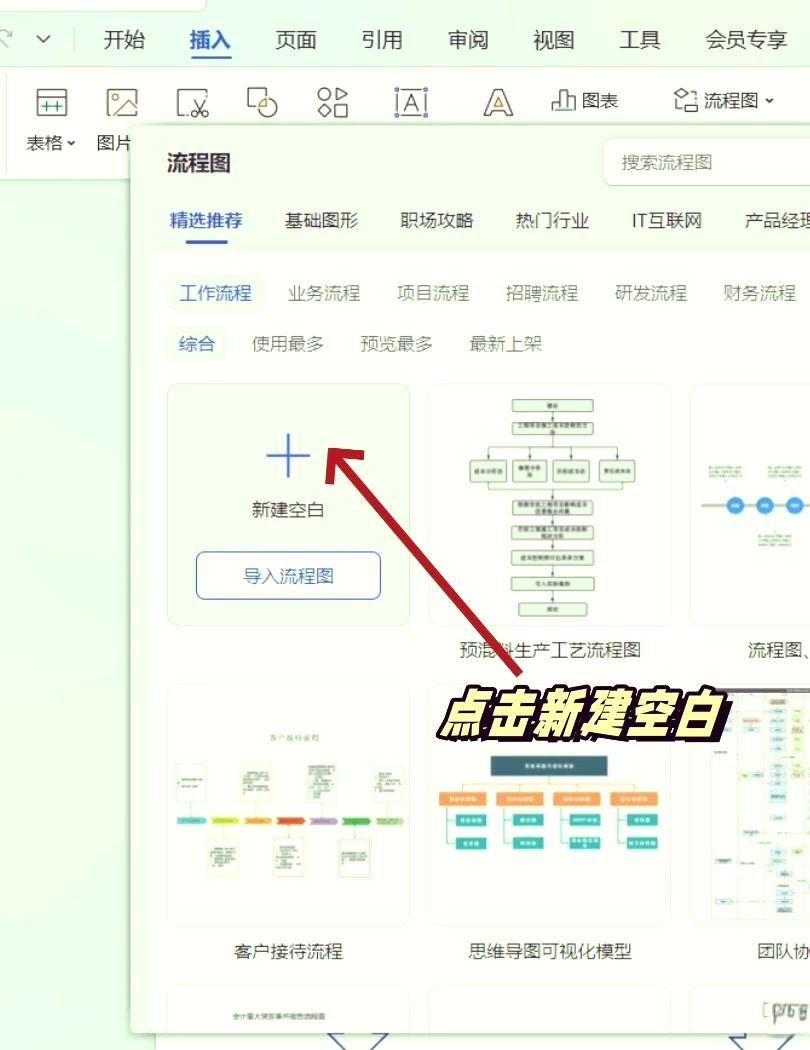Image resolution: width=810 pixels, height=1050 pixels.
Task: Insert a table using the table icon
Action: coord(52,103)
